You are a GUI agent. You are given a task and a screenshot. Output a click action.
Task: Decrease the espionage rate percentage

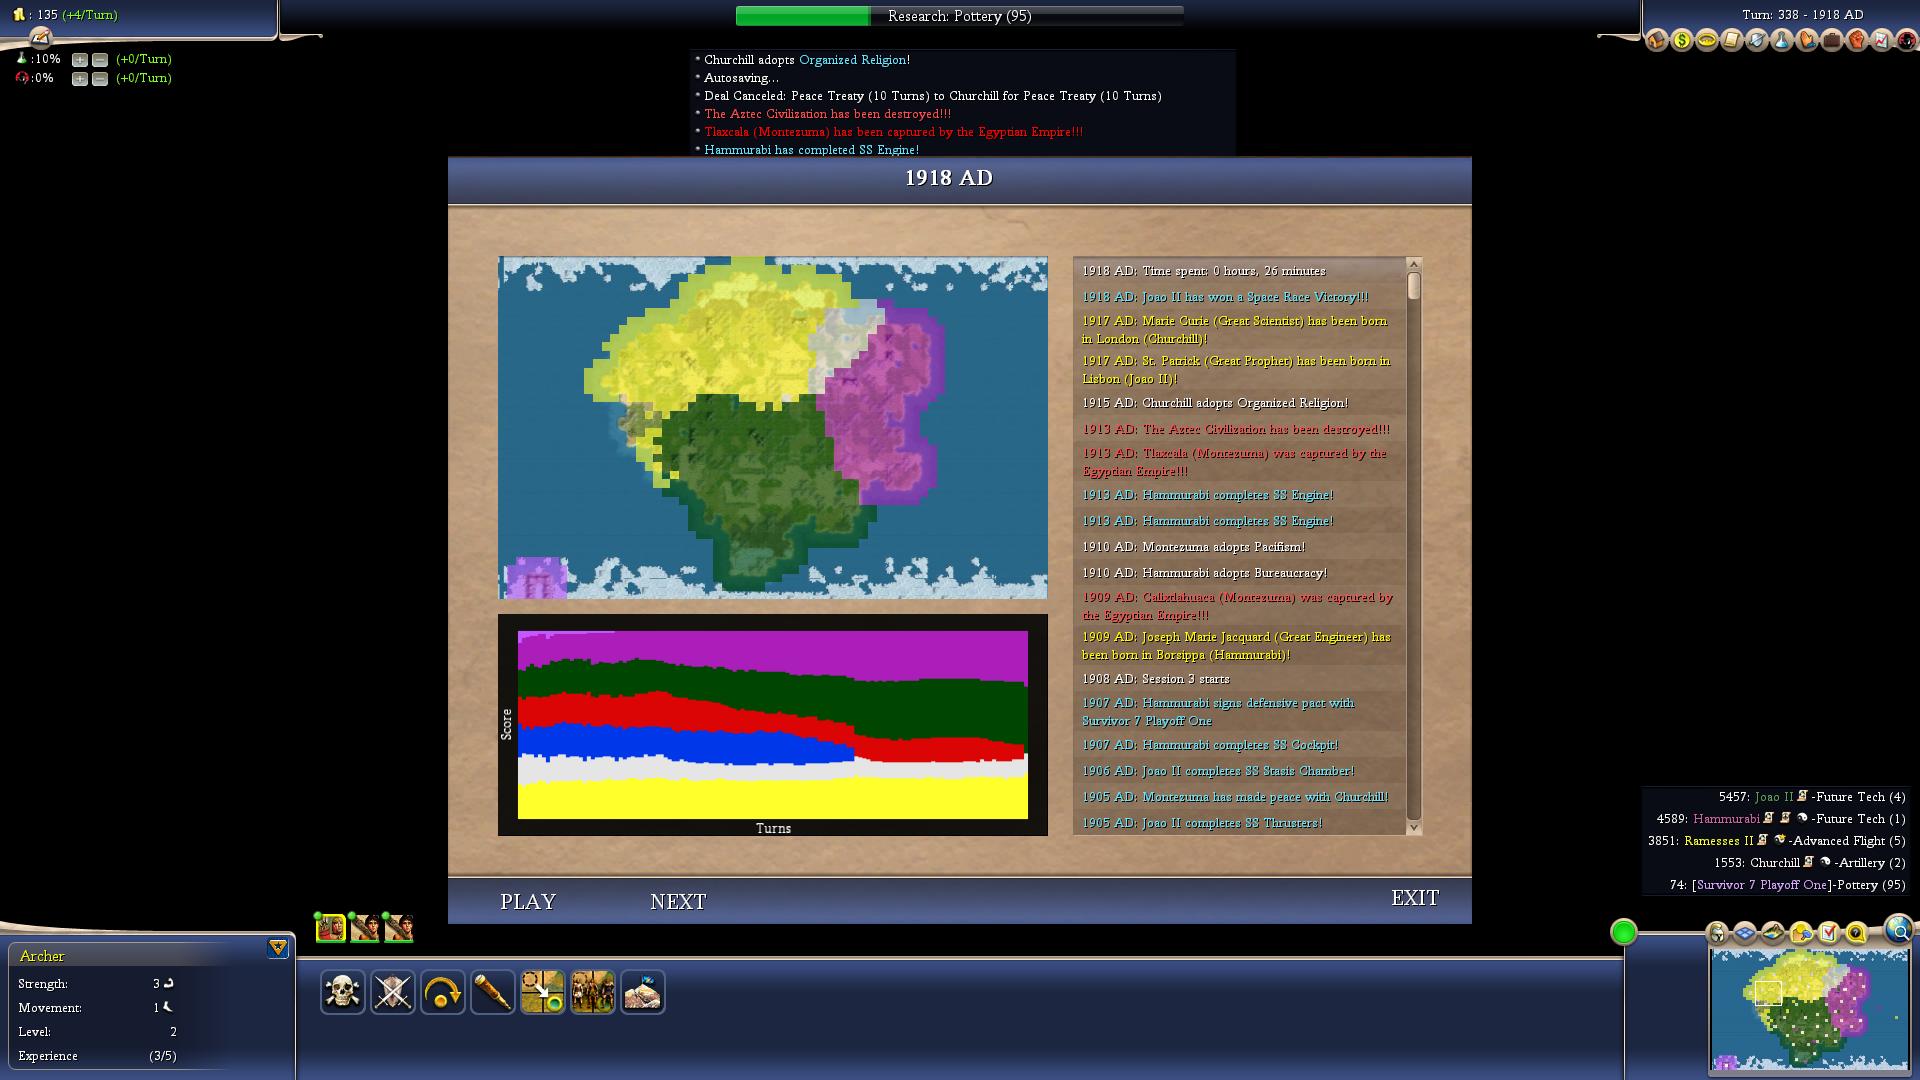(x=100, y=79)
